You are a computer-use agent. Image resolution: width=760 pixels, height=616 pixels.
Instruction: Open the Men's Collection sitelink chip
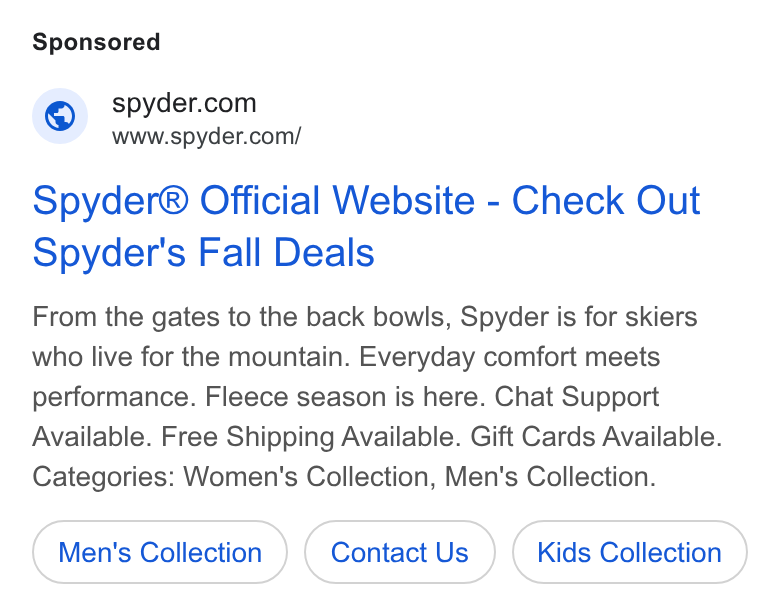(x=160, y=552)
